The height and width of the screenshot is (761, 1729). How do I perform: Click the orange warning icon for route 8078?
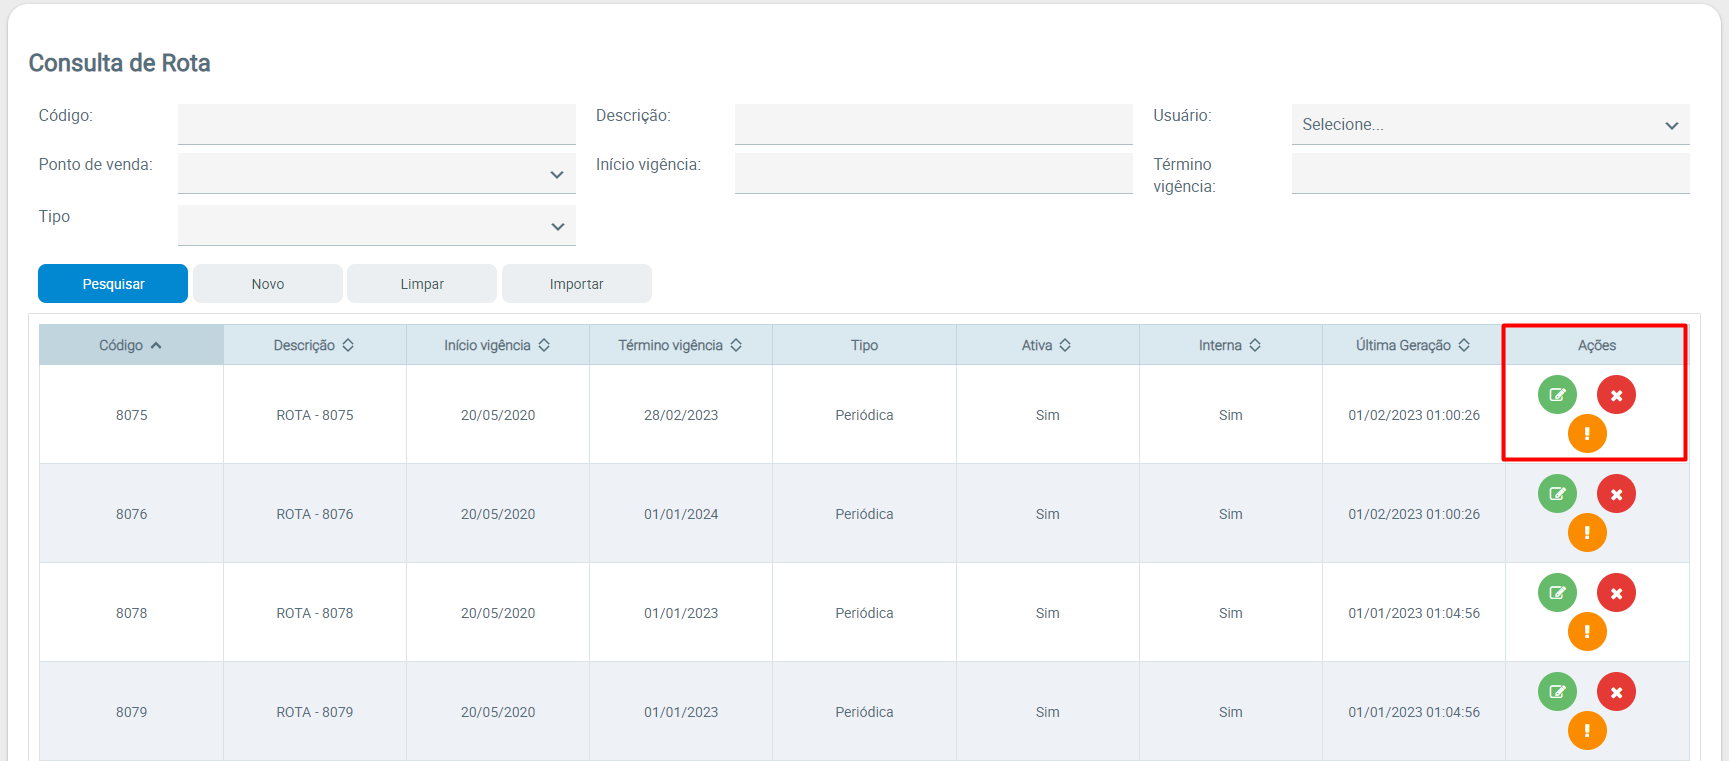click(x=1587, y=632)
